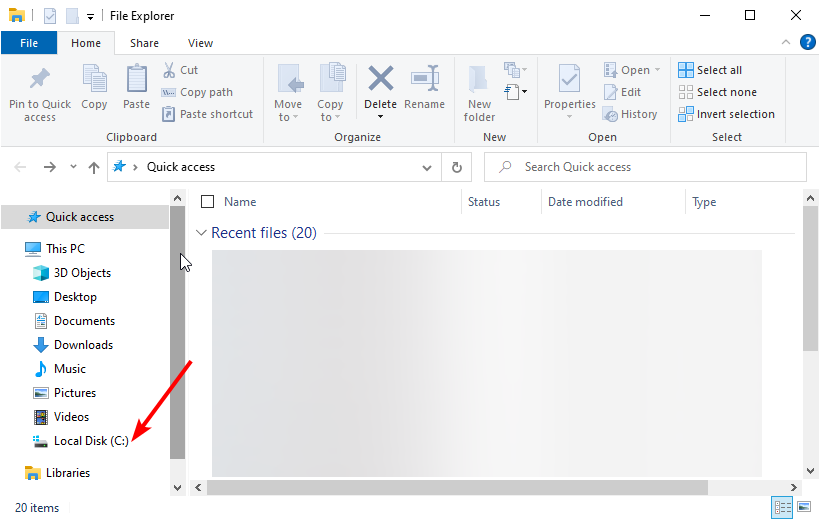
Task: Switch to the View tab
Action: 200,43
